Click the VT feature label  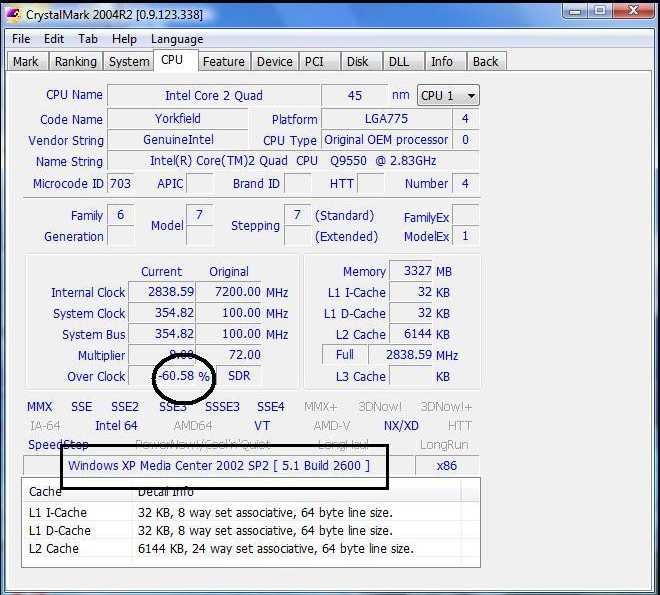[x=262, y=426]
